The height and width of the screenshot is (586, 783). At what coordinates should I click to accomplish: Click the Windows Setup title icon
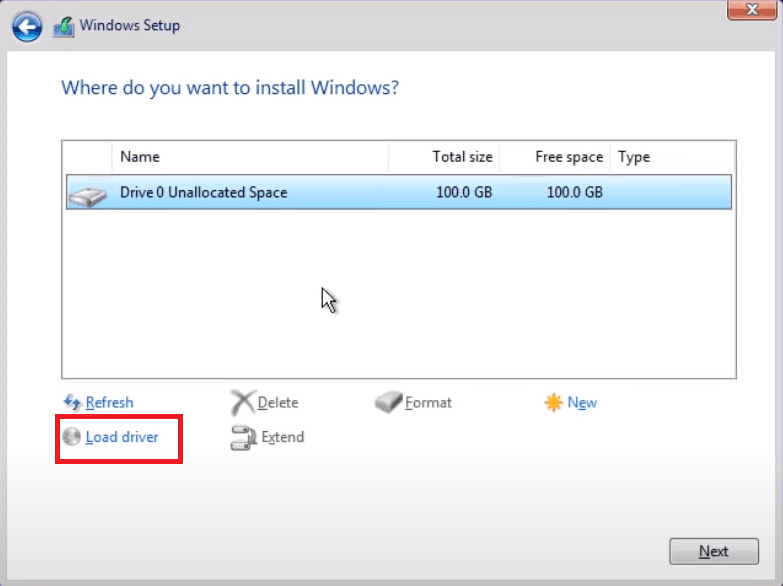(x=64, y=26)
